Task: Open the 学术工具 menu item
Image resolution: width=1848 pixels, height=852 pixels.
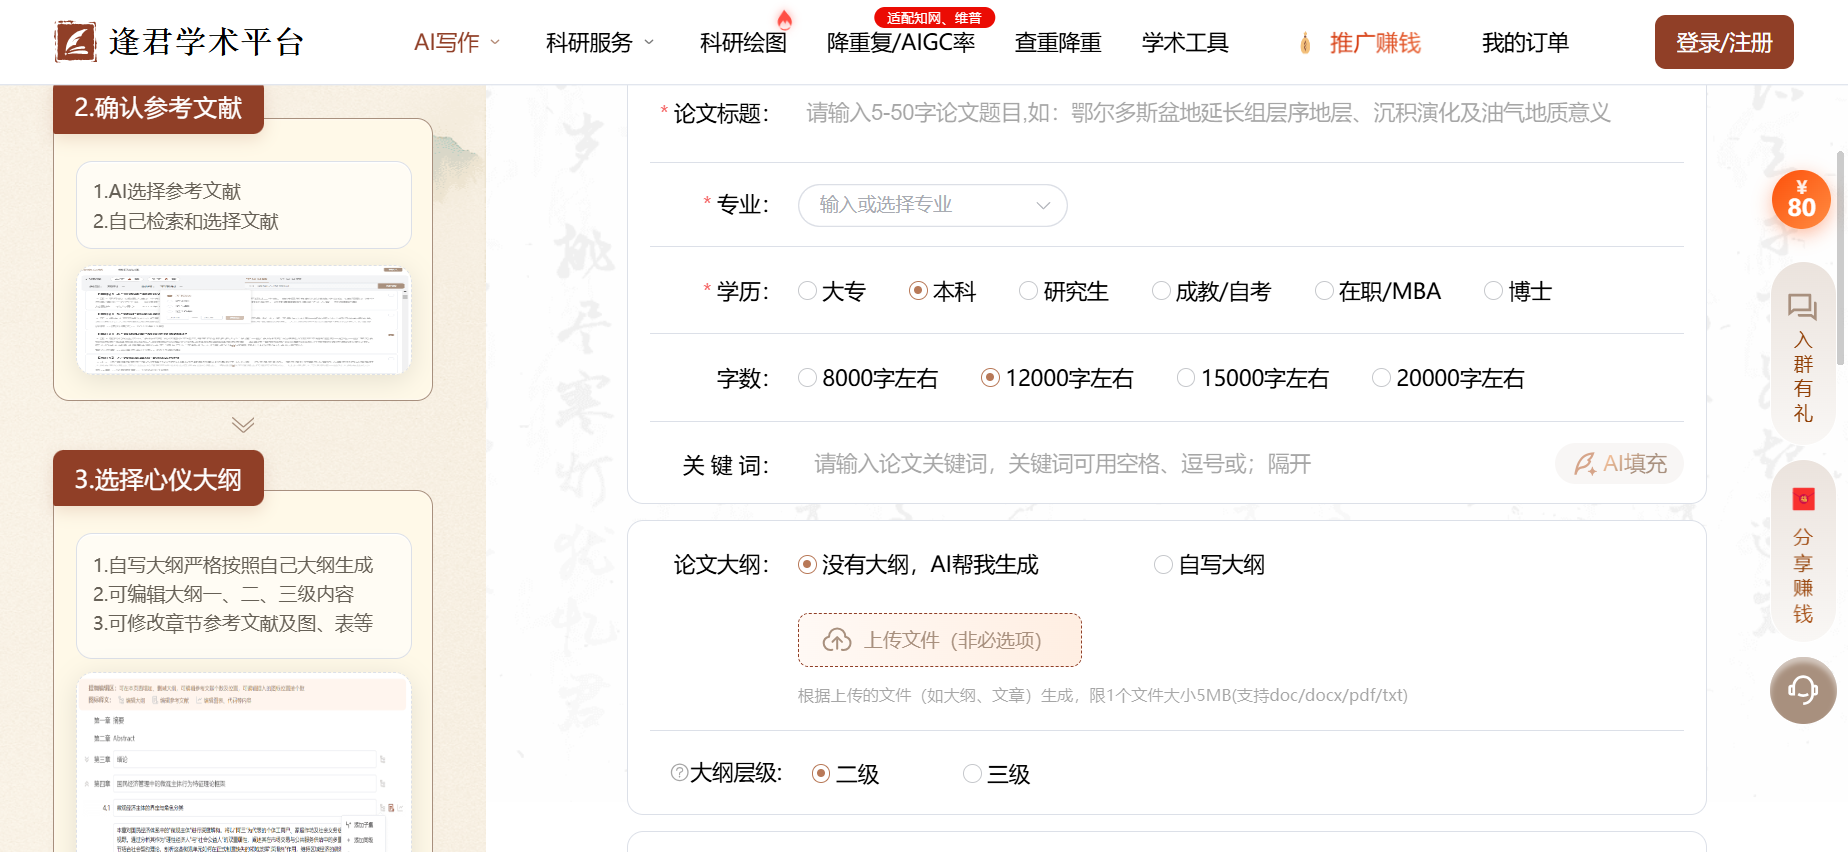Action: click(x=1185, y=43)
